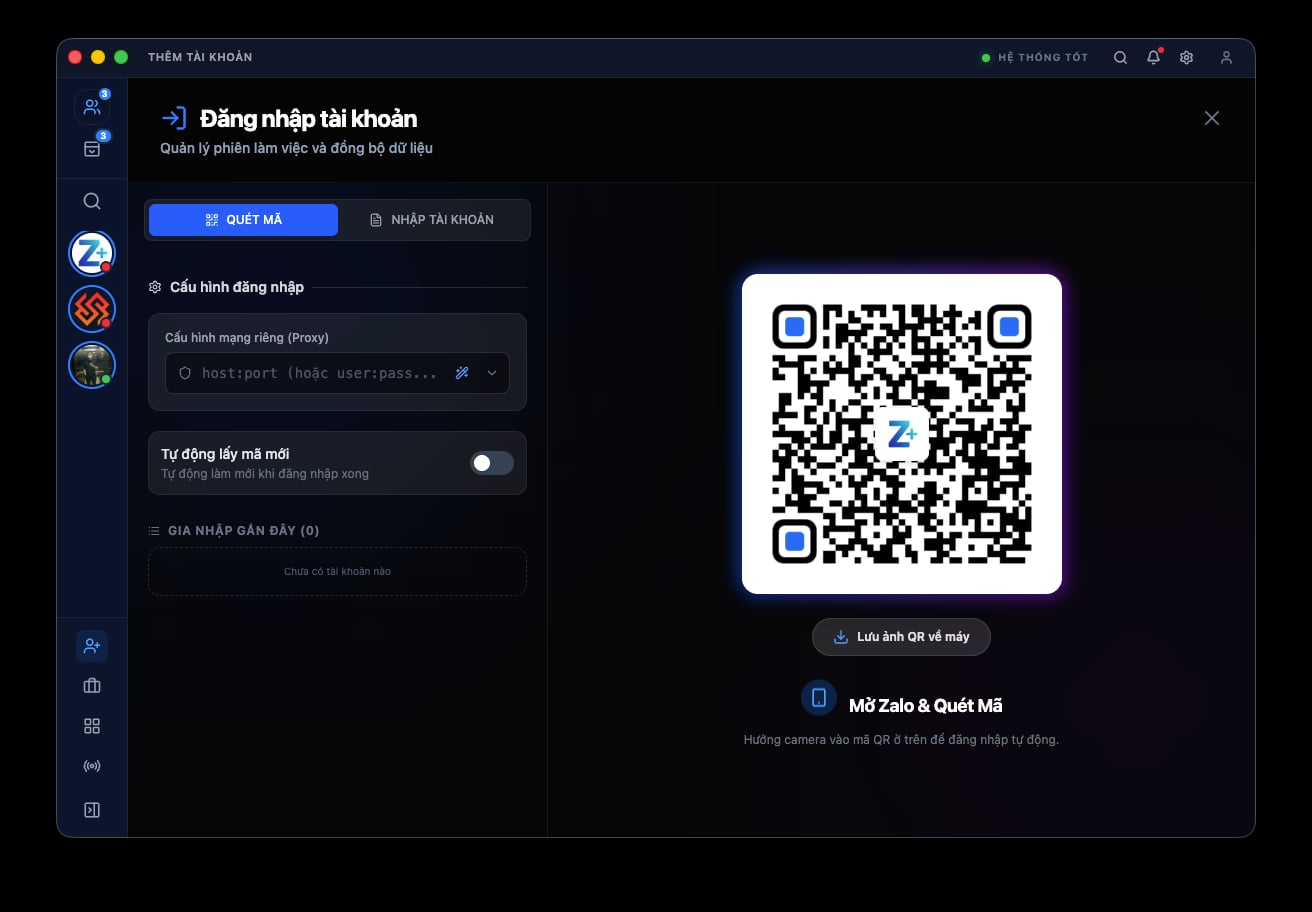1312x912 pixels.
Task: Click the broadcast icon in the sidebar
Action: [91, 765]
